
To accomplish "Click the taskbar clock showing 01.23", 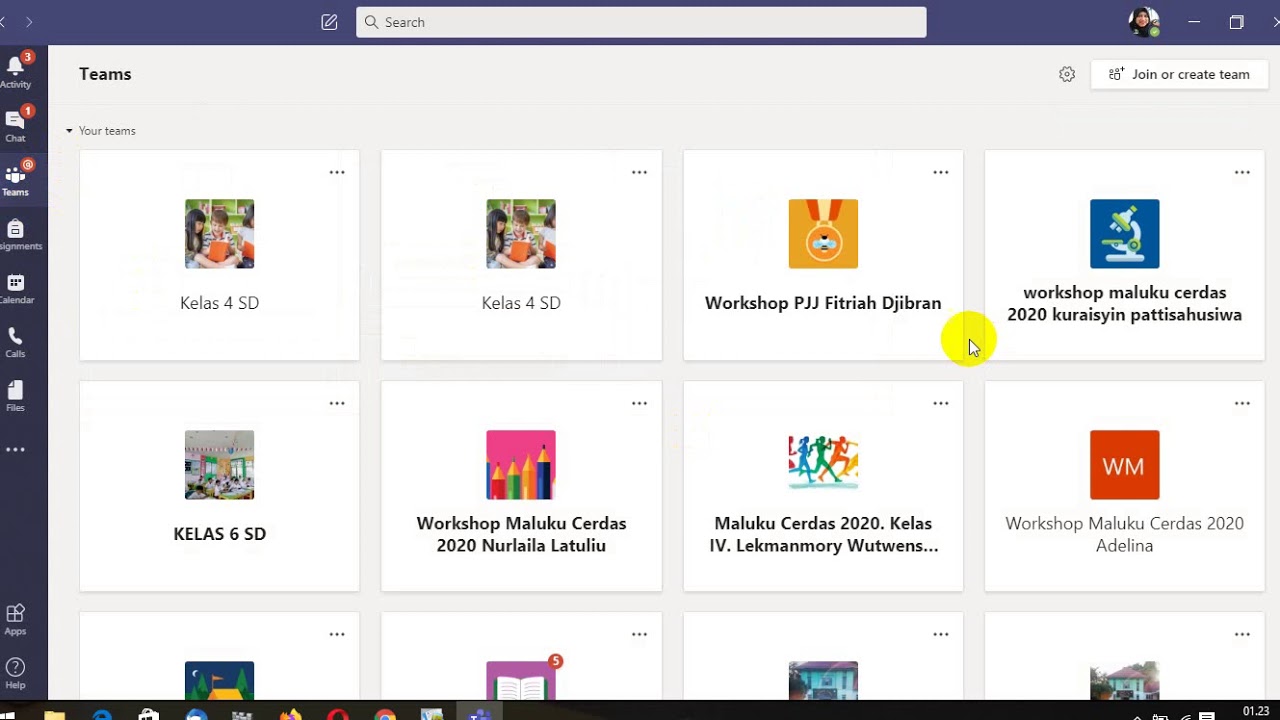I will coord(1256,711).
